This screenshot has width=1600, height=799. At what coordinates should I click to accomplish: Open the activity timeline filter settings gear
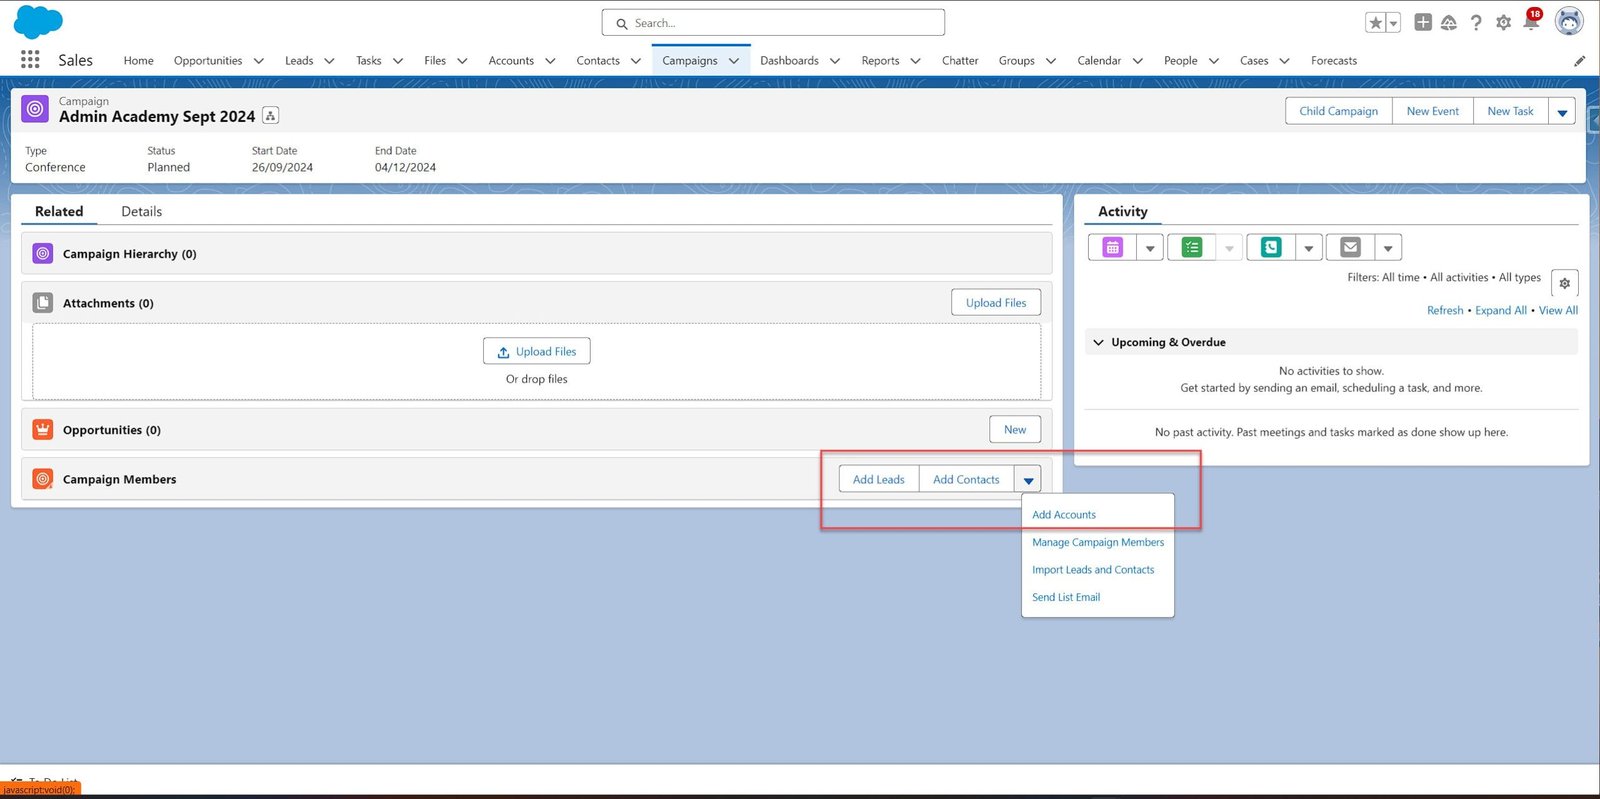pyautogui.click(x=1565, y=284)
